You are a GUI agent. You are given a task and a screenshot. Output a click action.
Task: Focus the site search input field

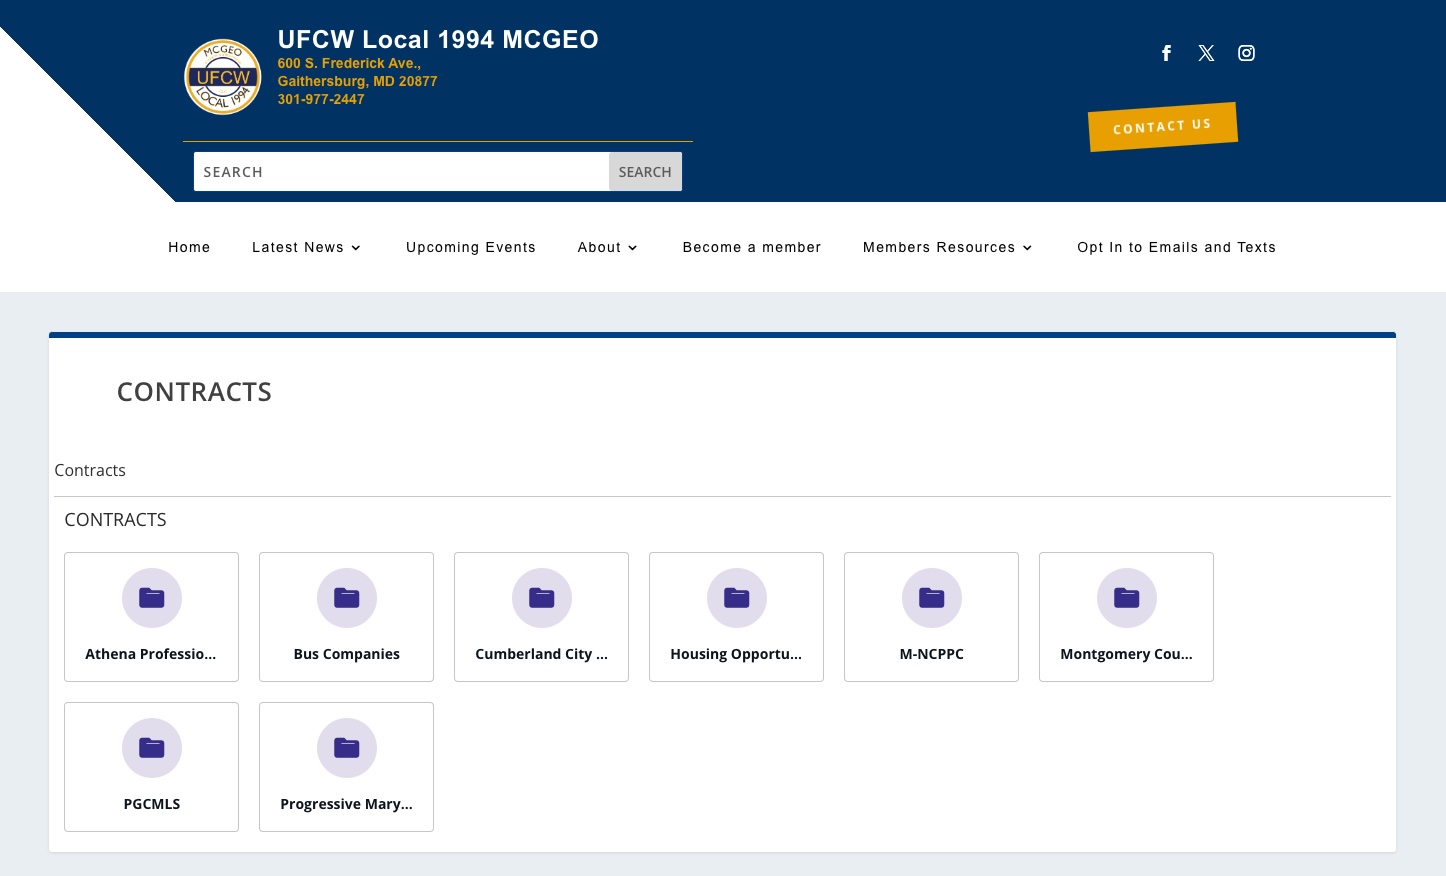(401, 172)
